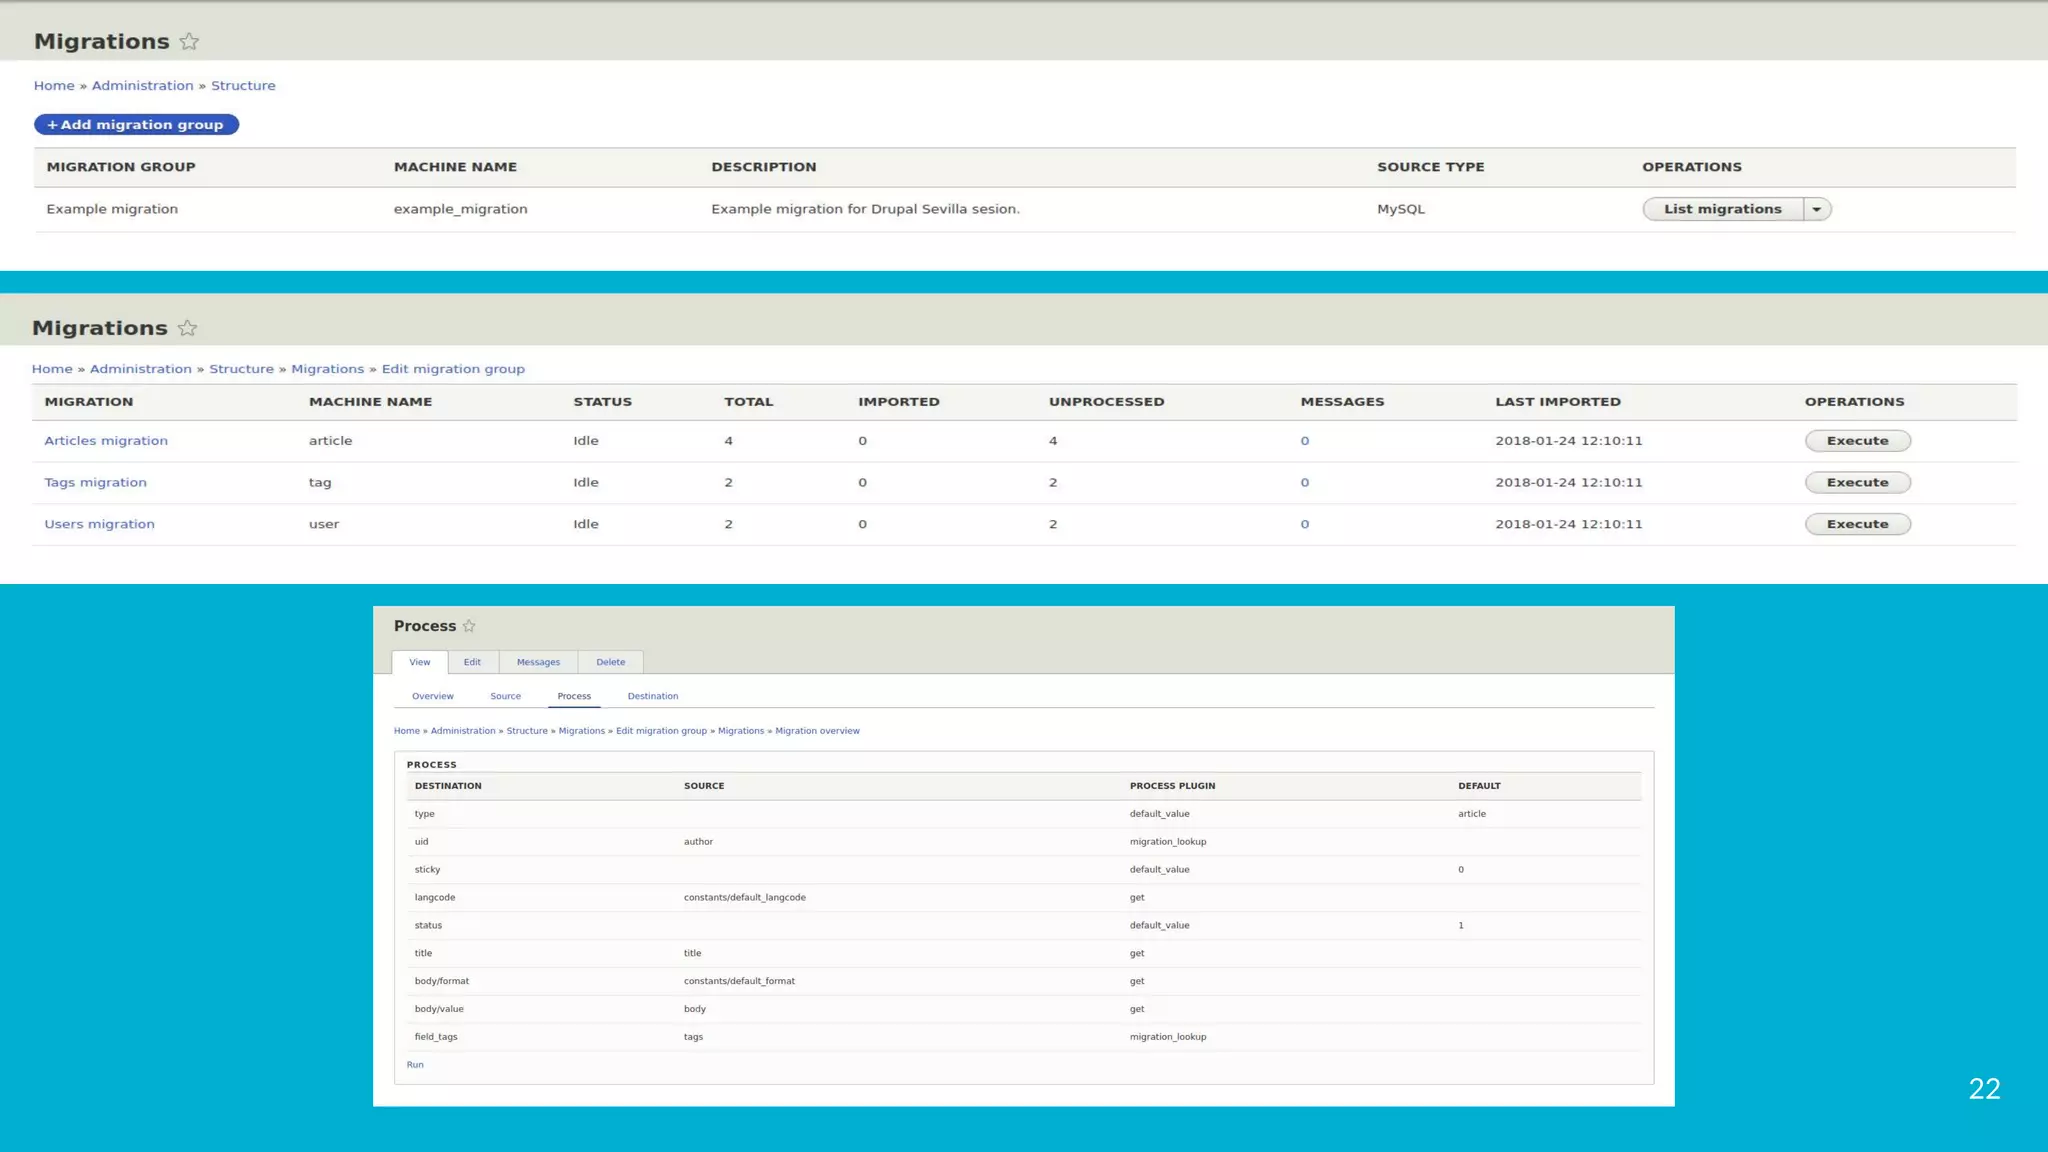The width and height of the screenshot is (2048, 1152).
Task: Click the star icon next to Process
Action: 469,626
